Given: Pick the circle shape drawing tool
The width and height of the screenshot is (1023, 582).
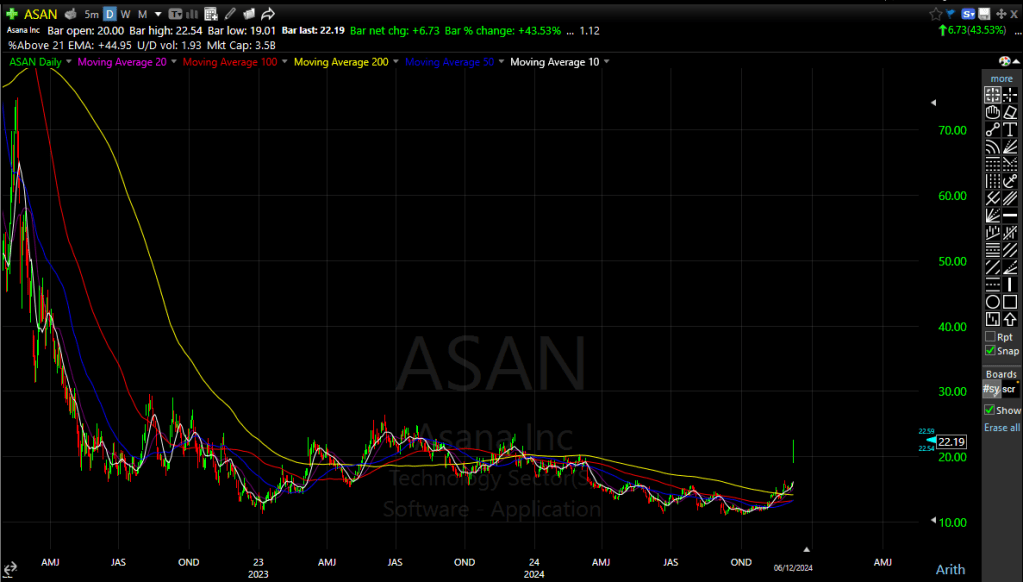Looking at the screenshot, I should tap(993, 302).
